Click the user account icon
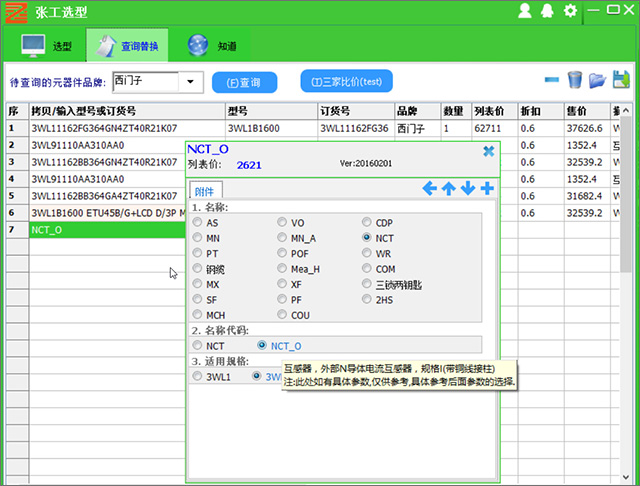This screenshot has width=640, height=486. [525, 11]
